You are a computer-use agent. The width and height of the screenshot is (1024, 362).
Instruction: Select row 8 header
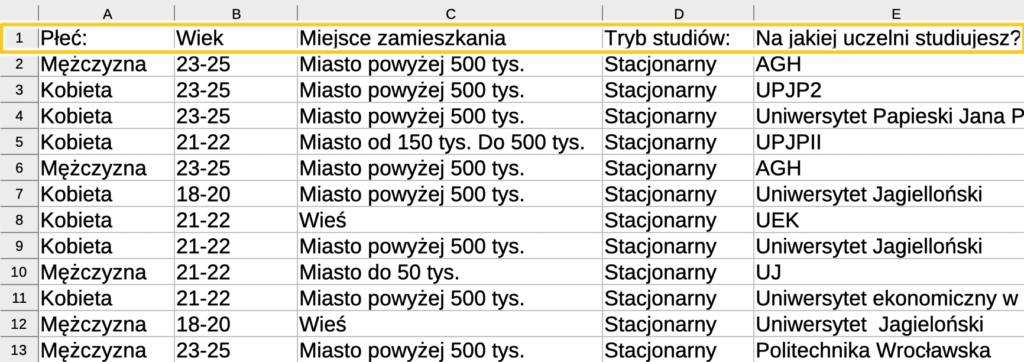(19, 220)
